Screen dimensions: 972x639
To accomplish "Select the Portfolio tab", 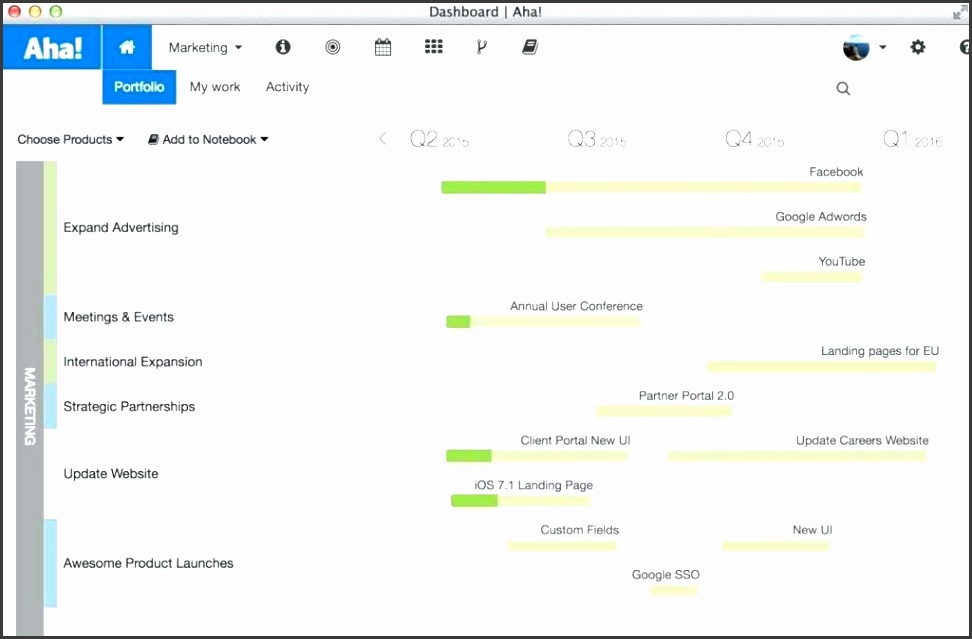I will (x=139, y=87).
